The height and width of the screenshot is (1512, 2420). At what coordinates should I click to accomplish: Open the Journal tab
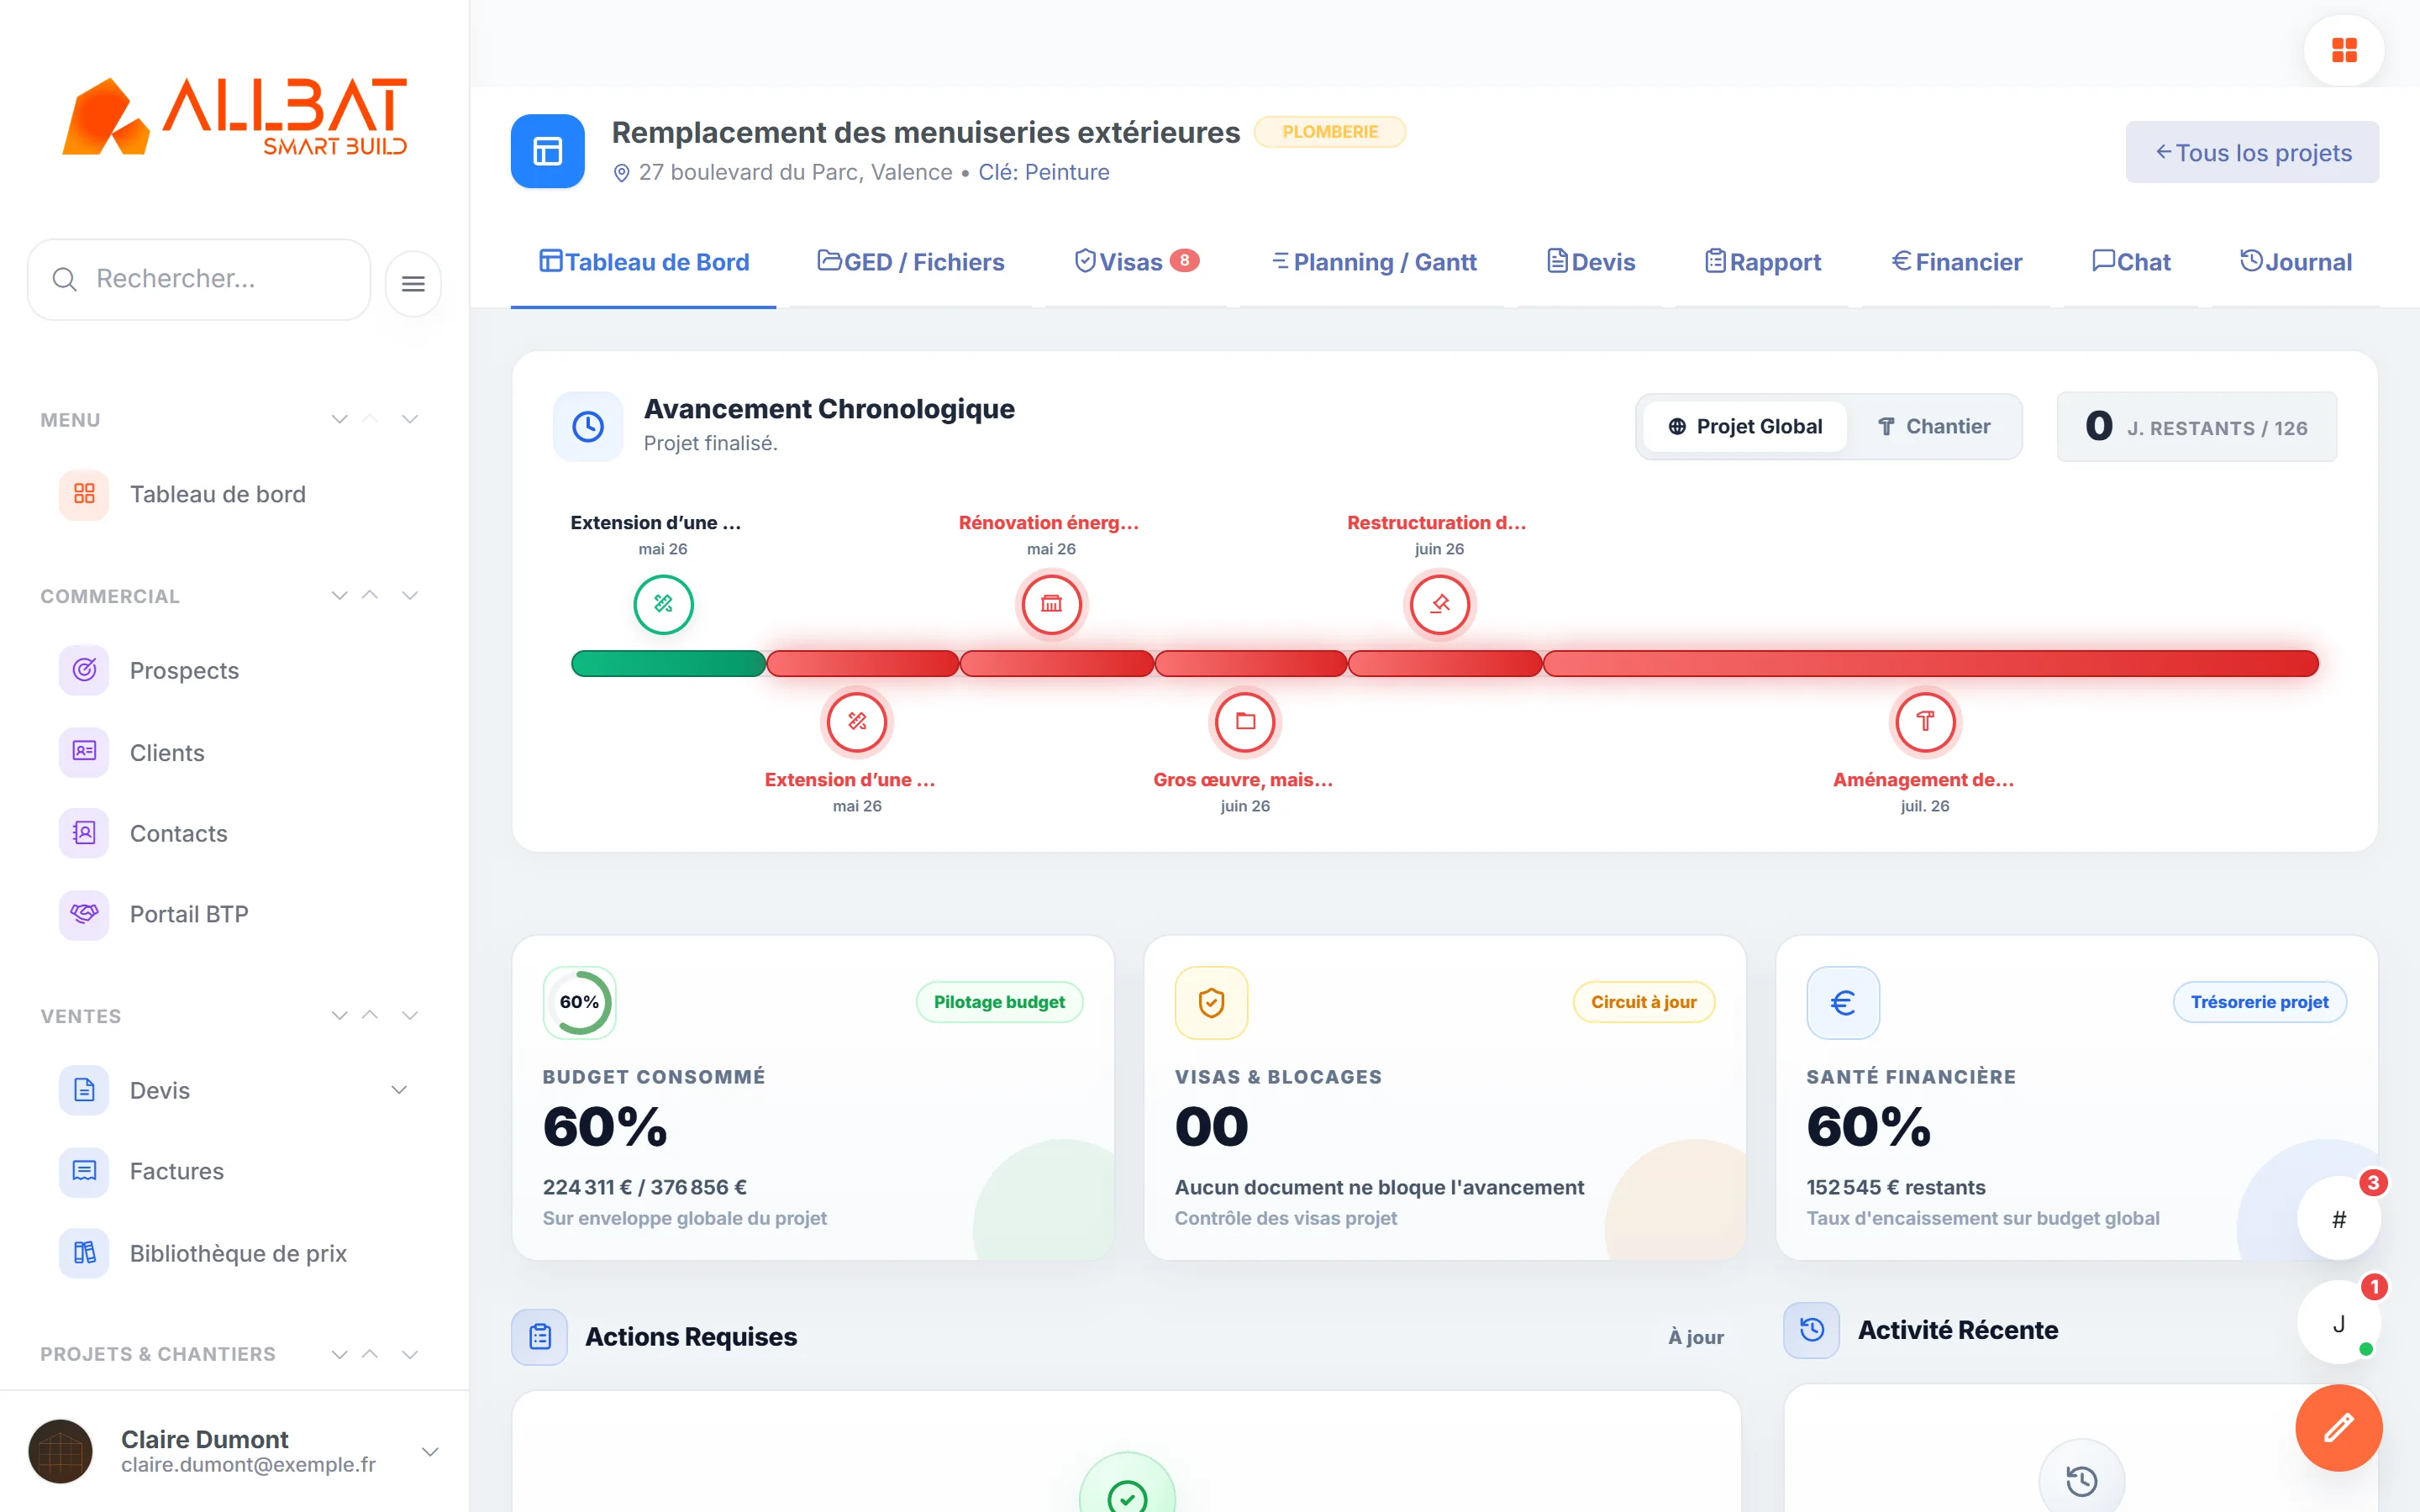pyautogui.click(x=2295, y=262)
